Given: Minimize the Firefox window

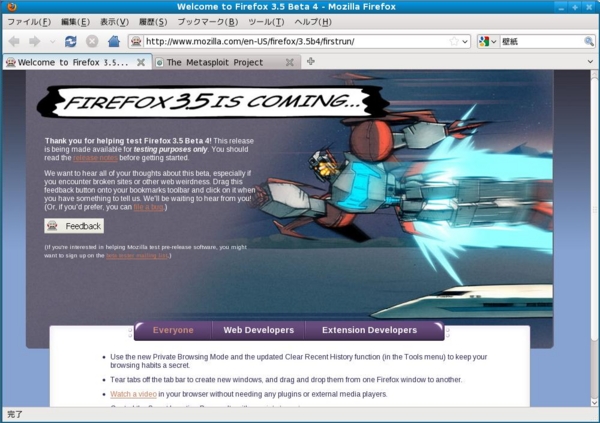Looking at the screenshot, I should pos(561,7).
